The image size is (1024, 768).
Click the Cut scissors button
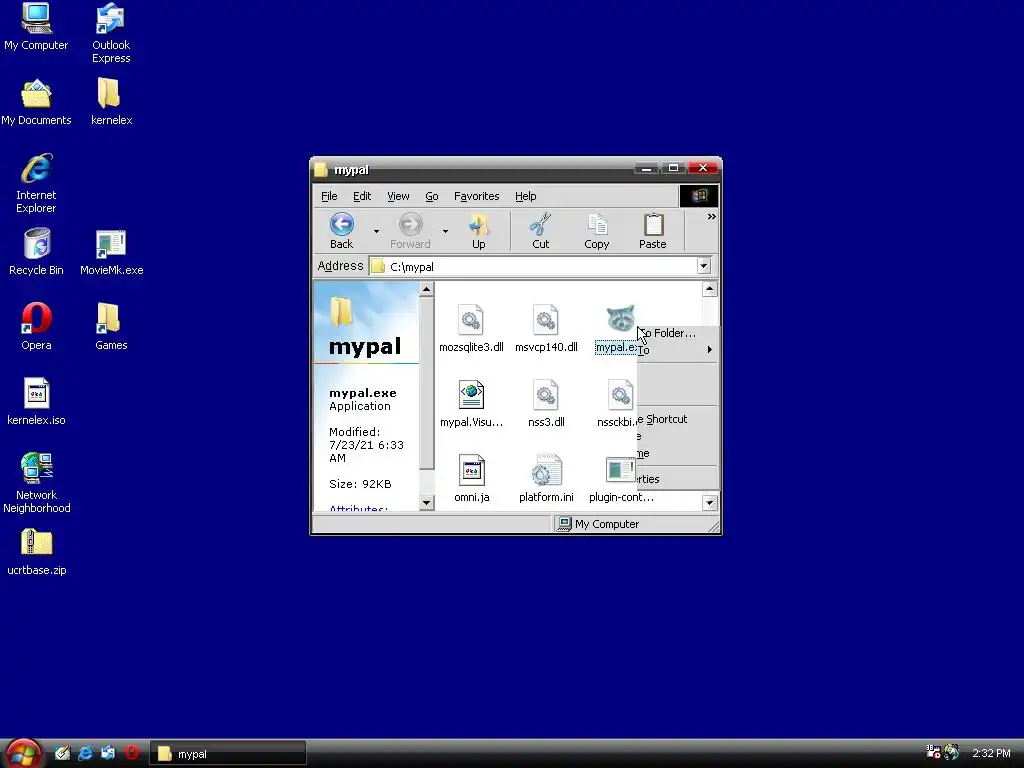541,231
